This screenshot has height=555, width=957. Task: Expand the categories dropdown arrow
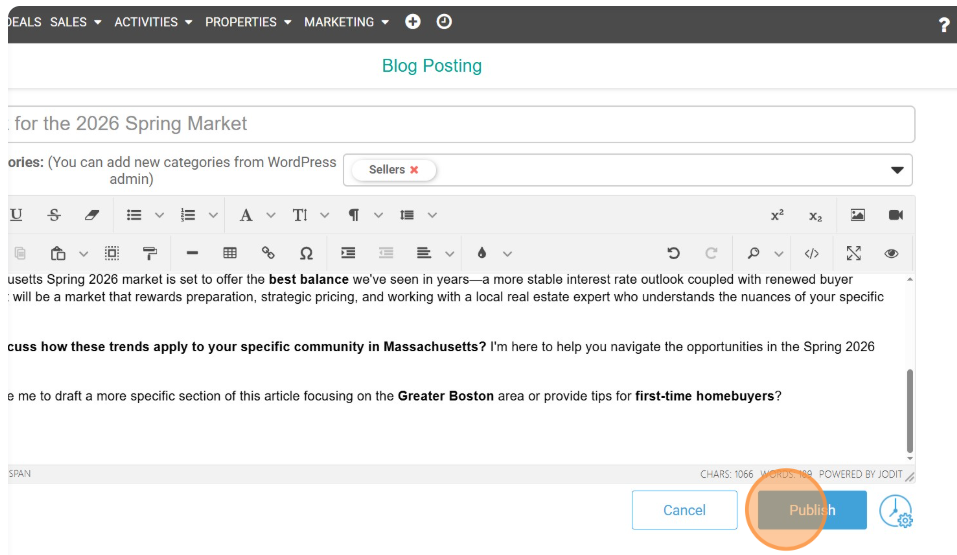tap(897, 170)
